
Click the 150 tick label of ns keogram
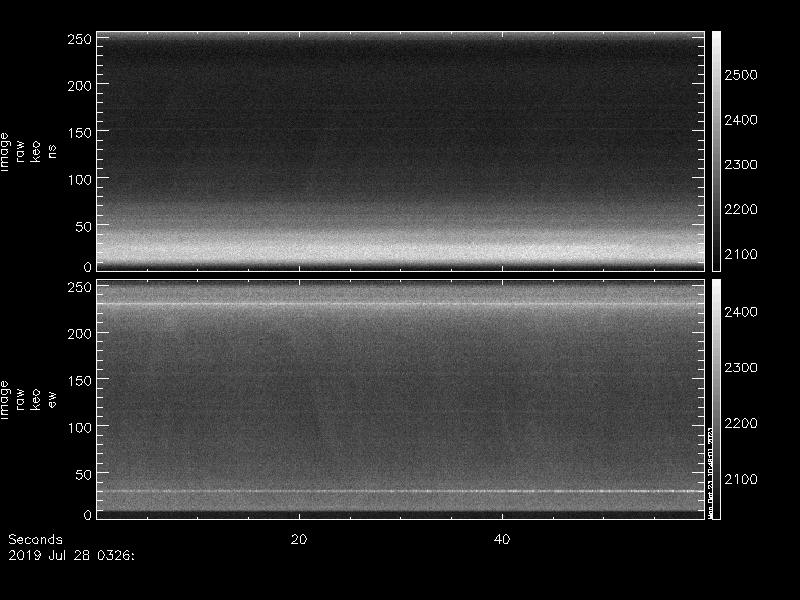(x=80, y=133)
